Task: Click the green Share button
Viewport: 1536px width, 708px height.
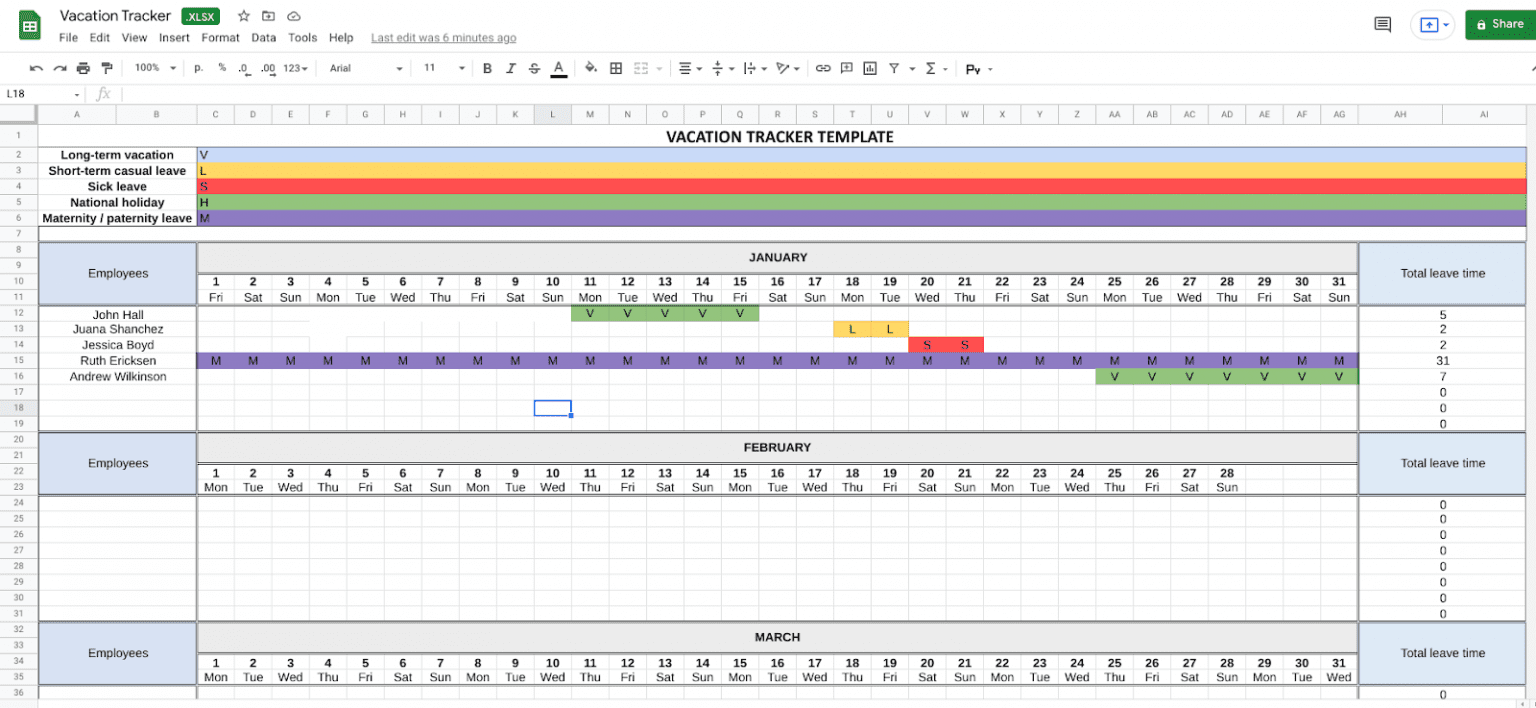Action: 1499,24
